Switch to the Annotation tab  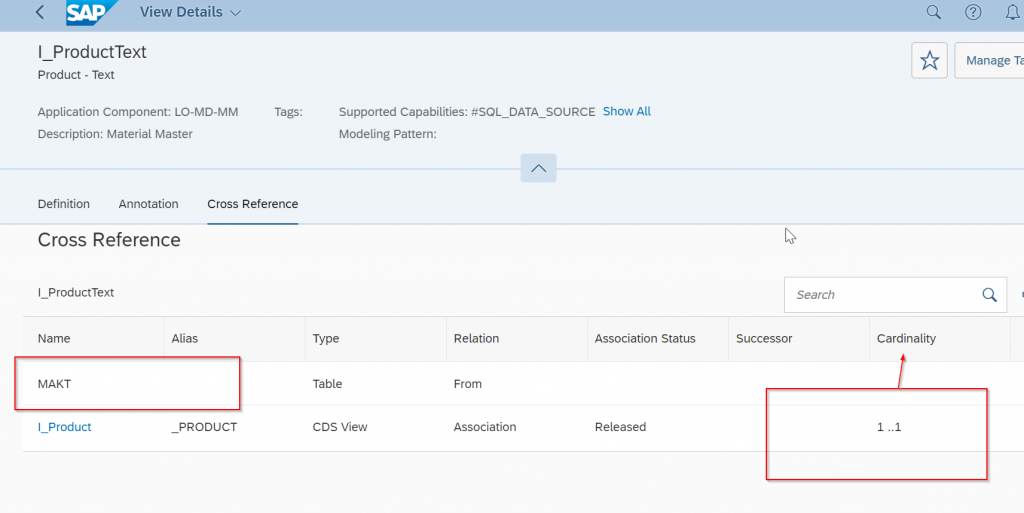[x=148, y=204]
